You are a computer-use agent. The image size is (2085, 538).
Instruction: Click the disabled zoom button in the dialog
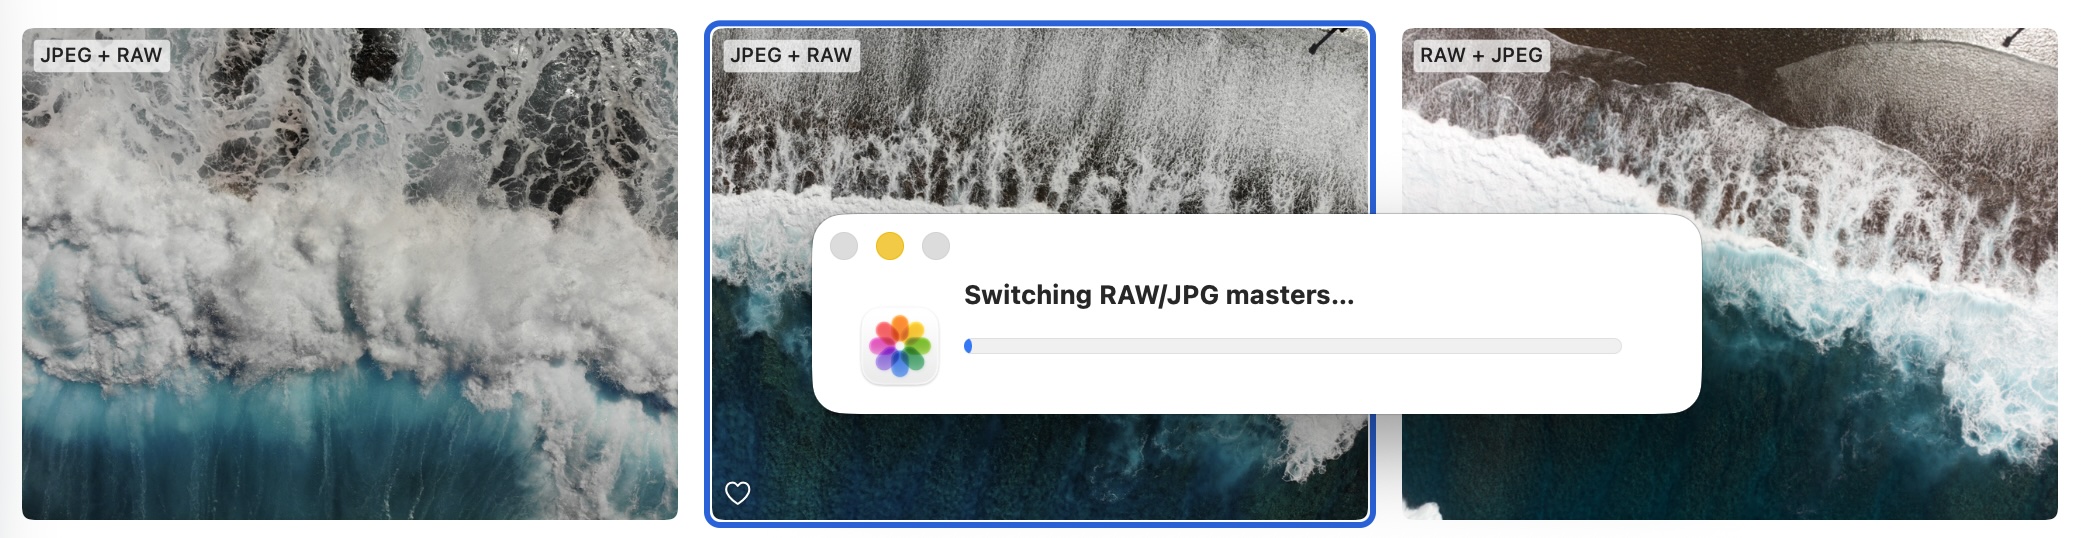pos(935,246)
